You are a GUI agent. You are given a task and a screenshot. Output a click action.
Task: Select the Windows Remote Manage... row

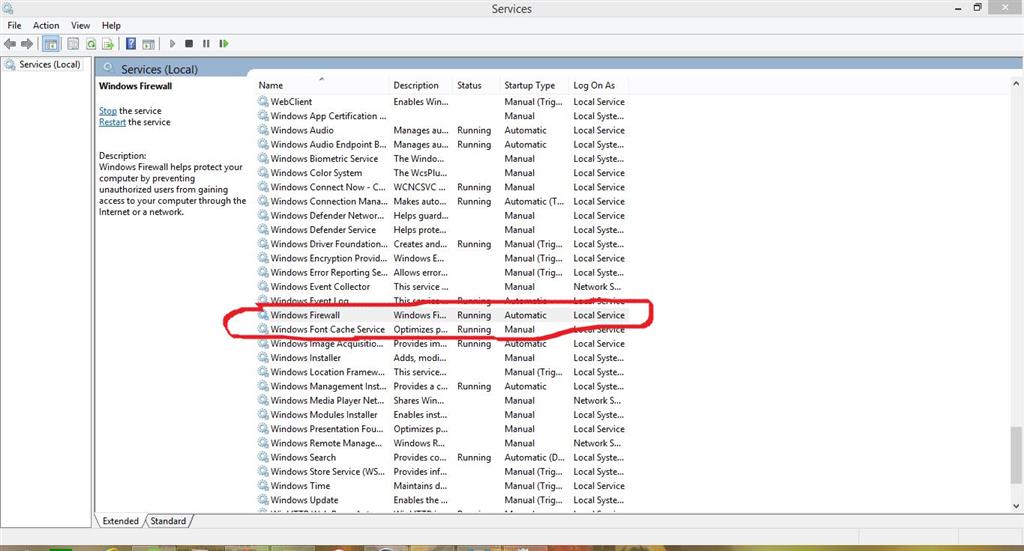[x=441, y=443]
